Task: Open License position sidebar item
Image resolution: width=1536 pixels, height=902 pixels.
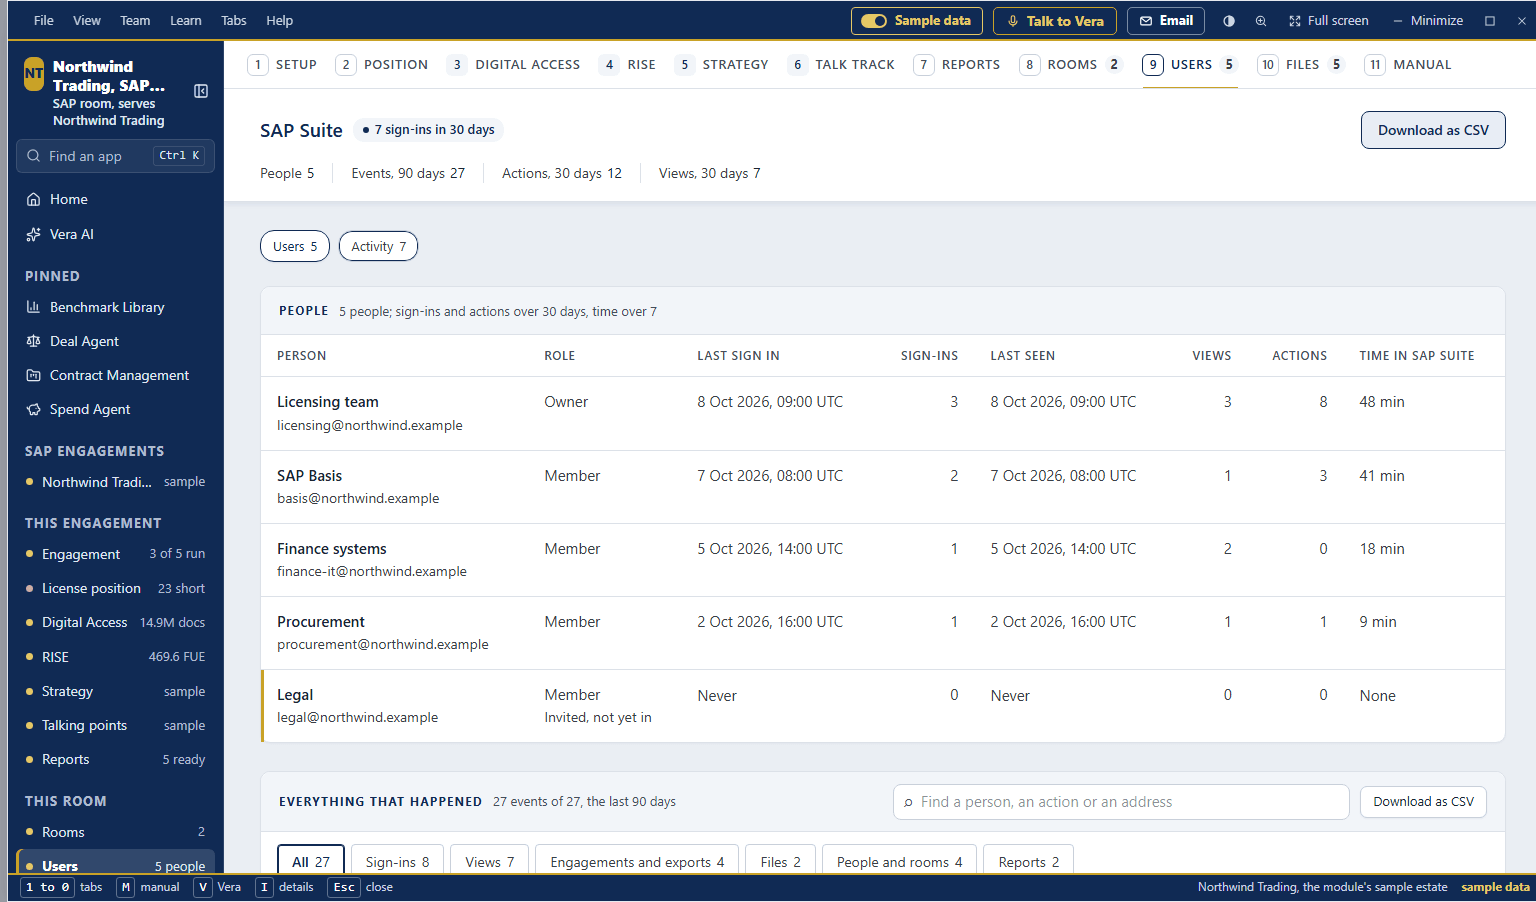Action: coord(116,588)
